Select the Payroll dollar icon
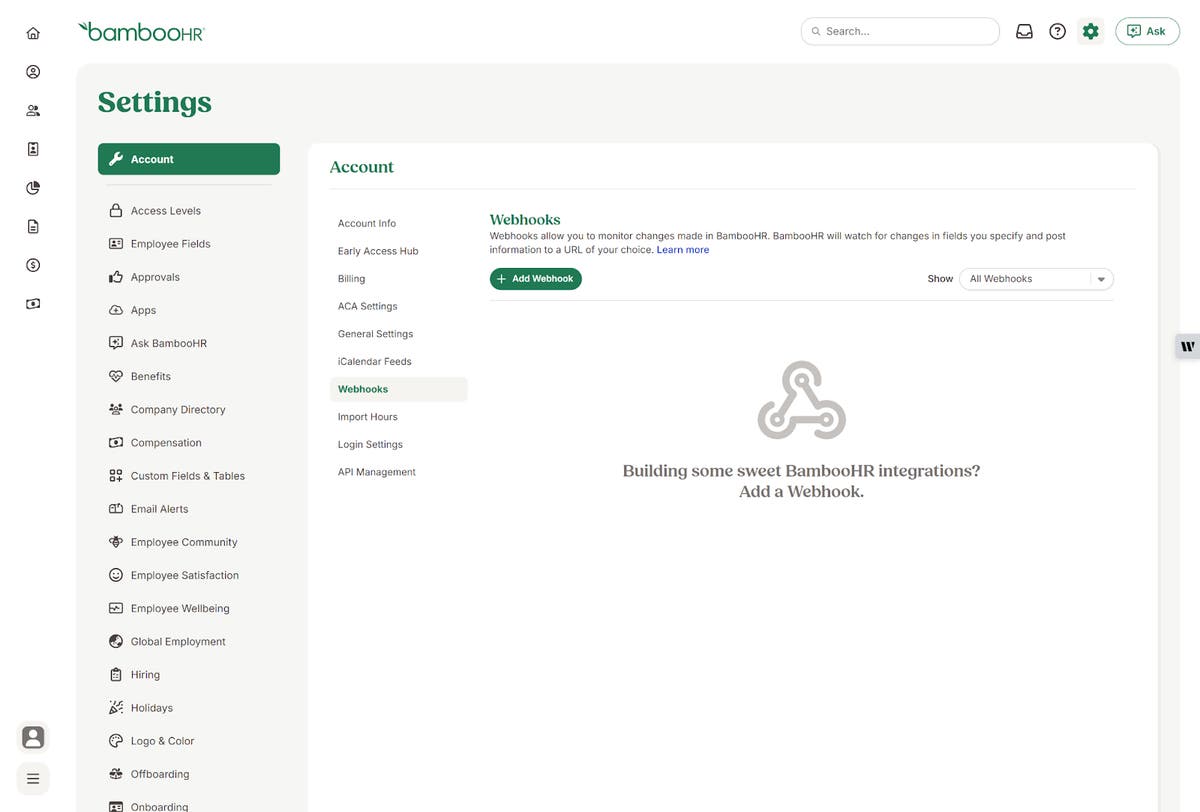This screenshot has height=812, width=1200. (x=32, y=264)
